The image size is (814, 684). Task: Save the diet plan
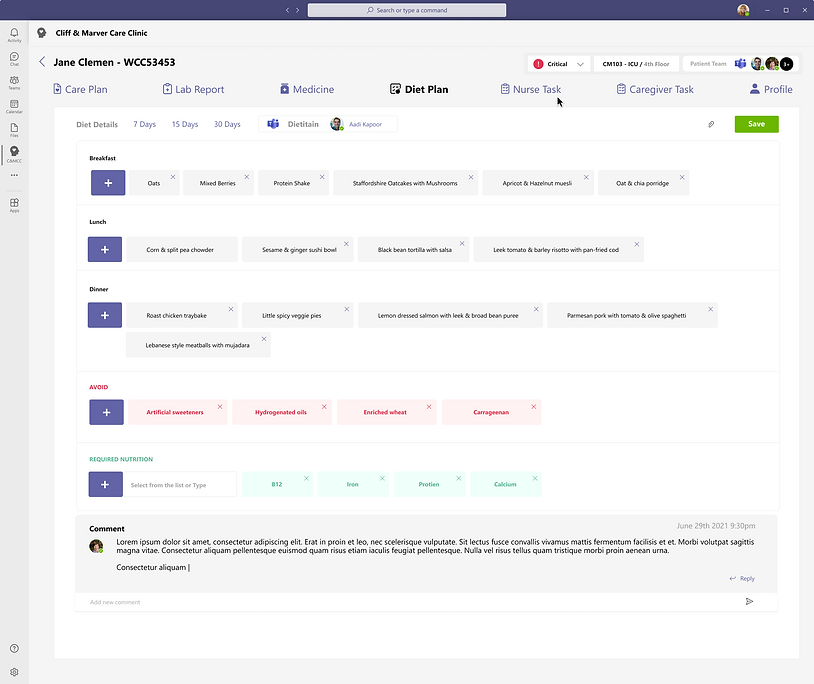(x=756, y=124)
